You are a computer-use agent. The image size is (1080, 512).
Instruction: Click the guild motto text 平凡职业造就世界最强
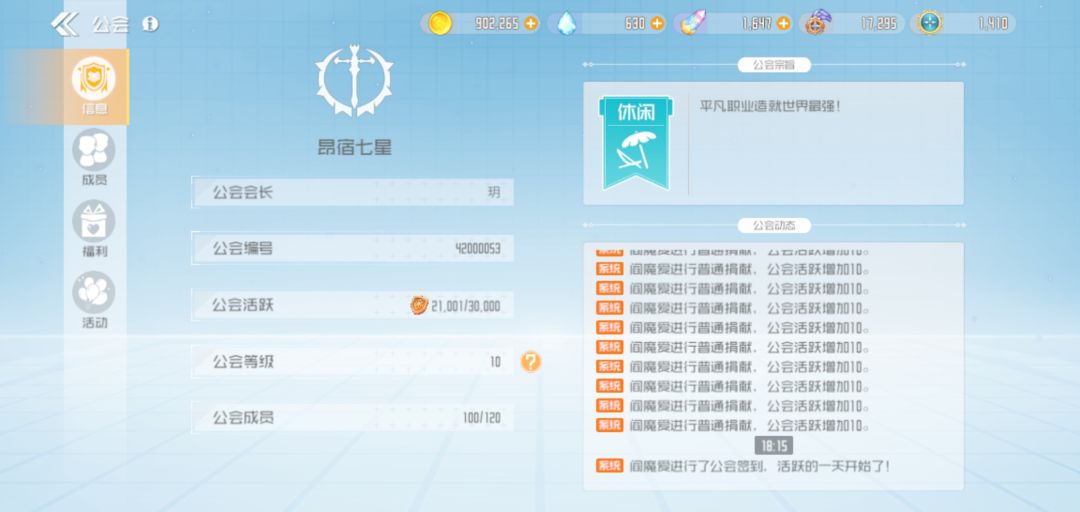click(x=770, y=107)
